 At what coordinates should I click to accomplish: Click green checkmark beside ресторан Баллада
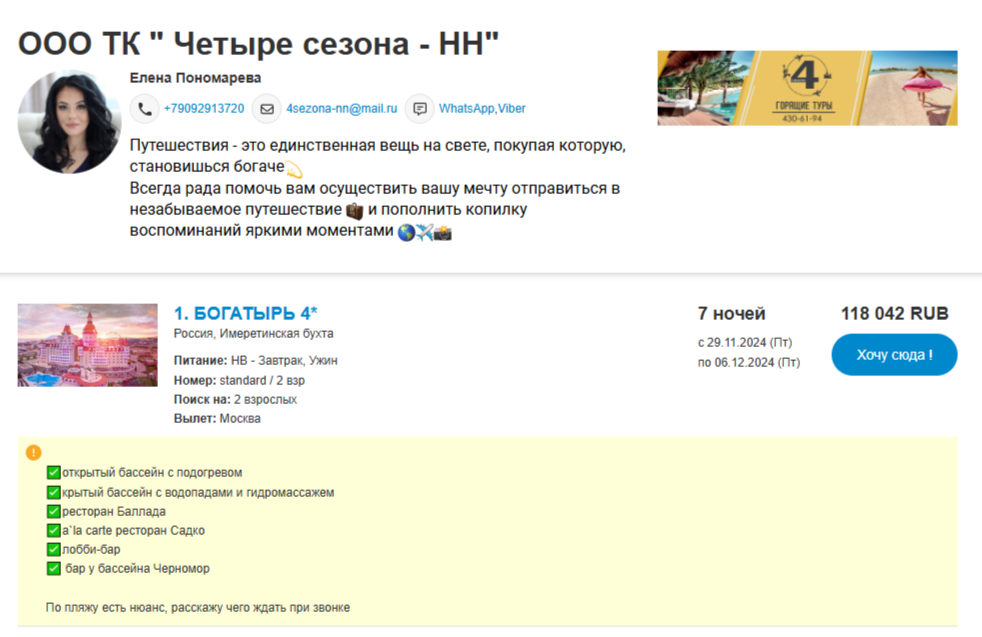point(54,511)
